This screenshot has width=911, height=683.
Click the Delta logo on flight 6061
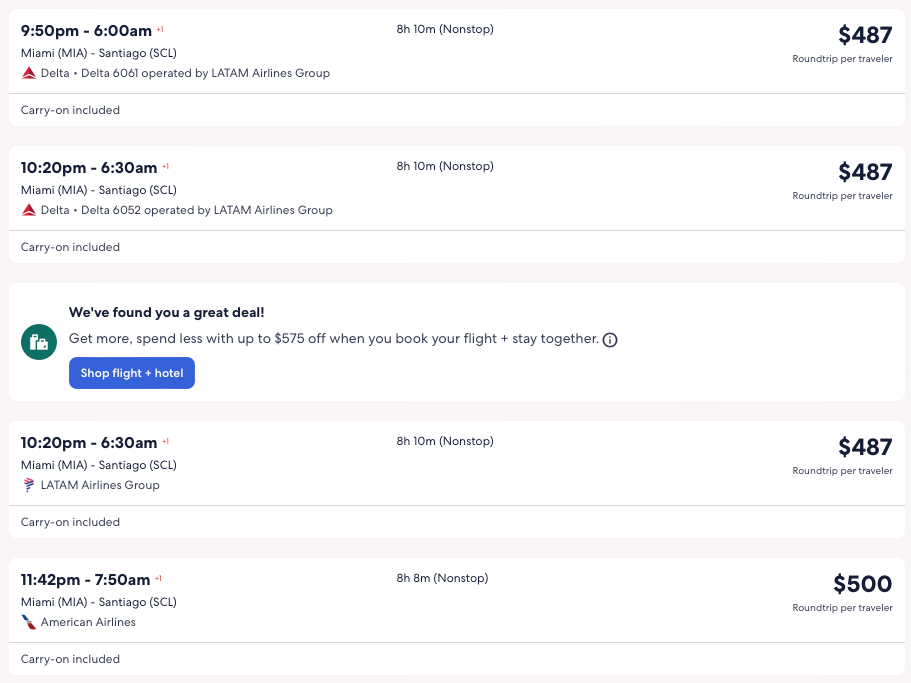coord(29,73)
